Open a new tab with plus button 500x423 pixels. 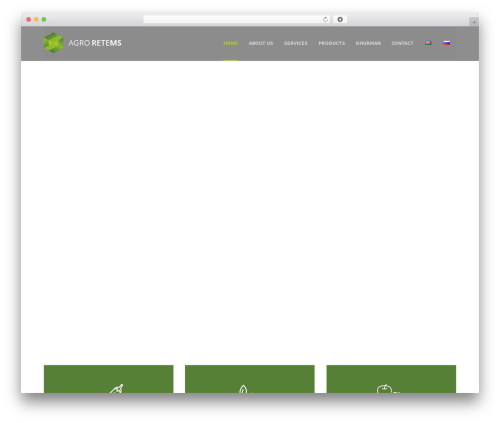tap(474, 22)
